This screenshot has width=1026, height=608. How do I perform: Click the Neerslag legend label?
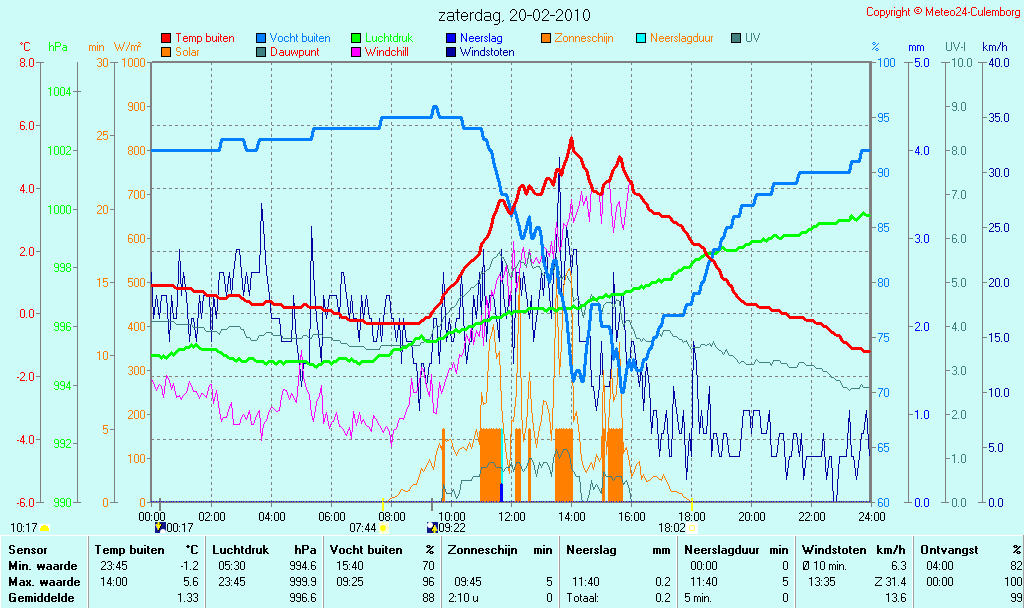(x=481, y=39)
